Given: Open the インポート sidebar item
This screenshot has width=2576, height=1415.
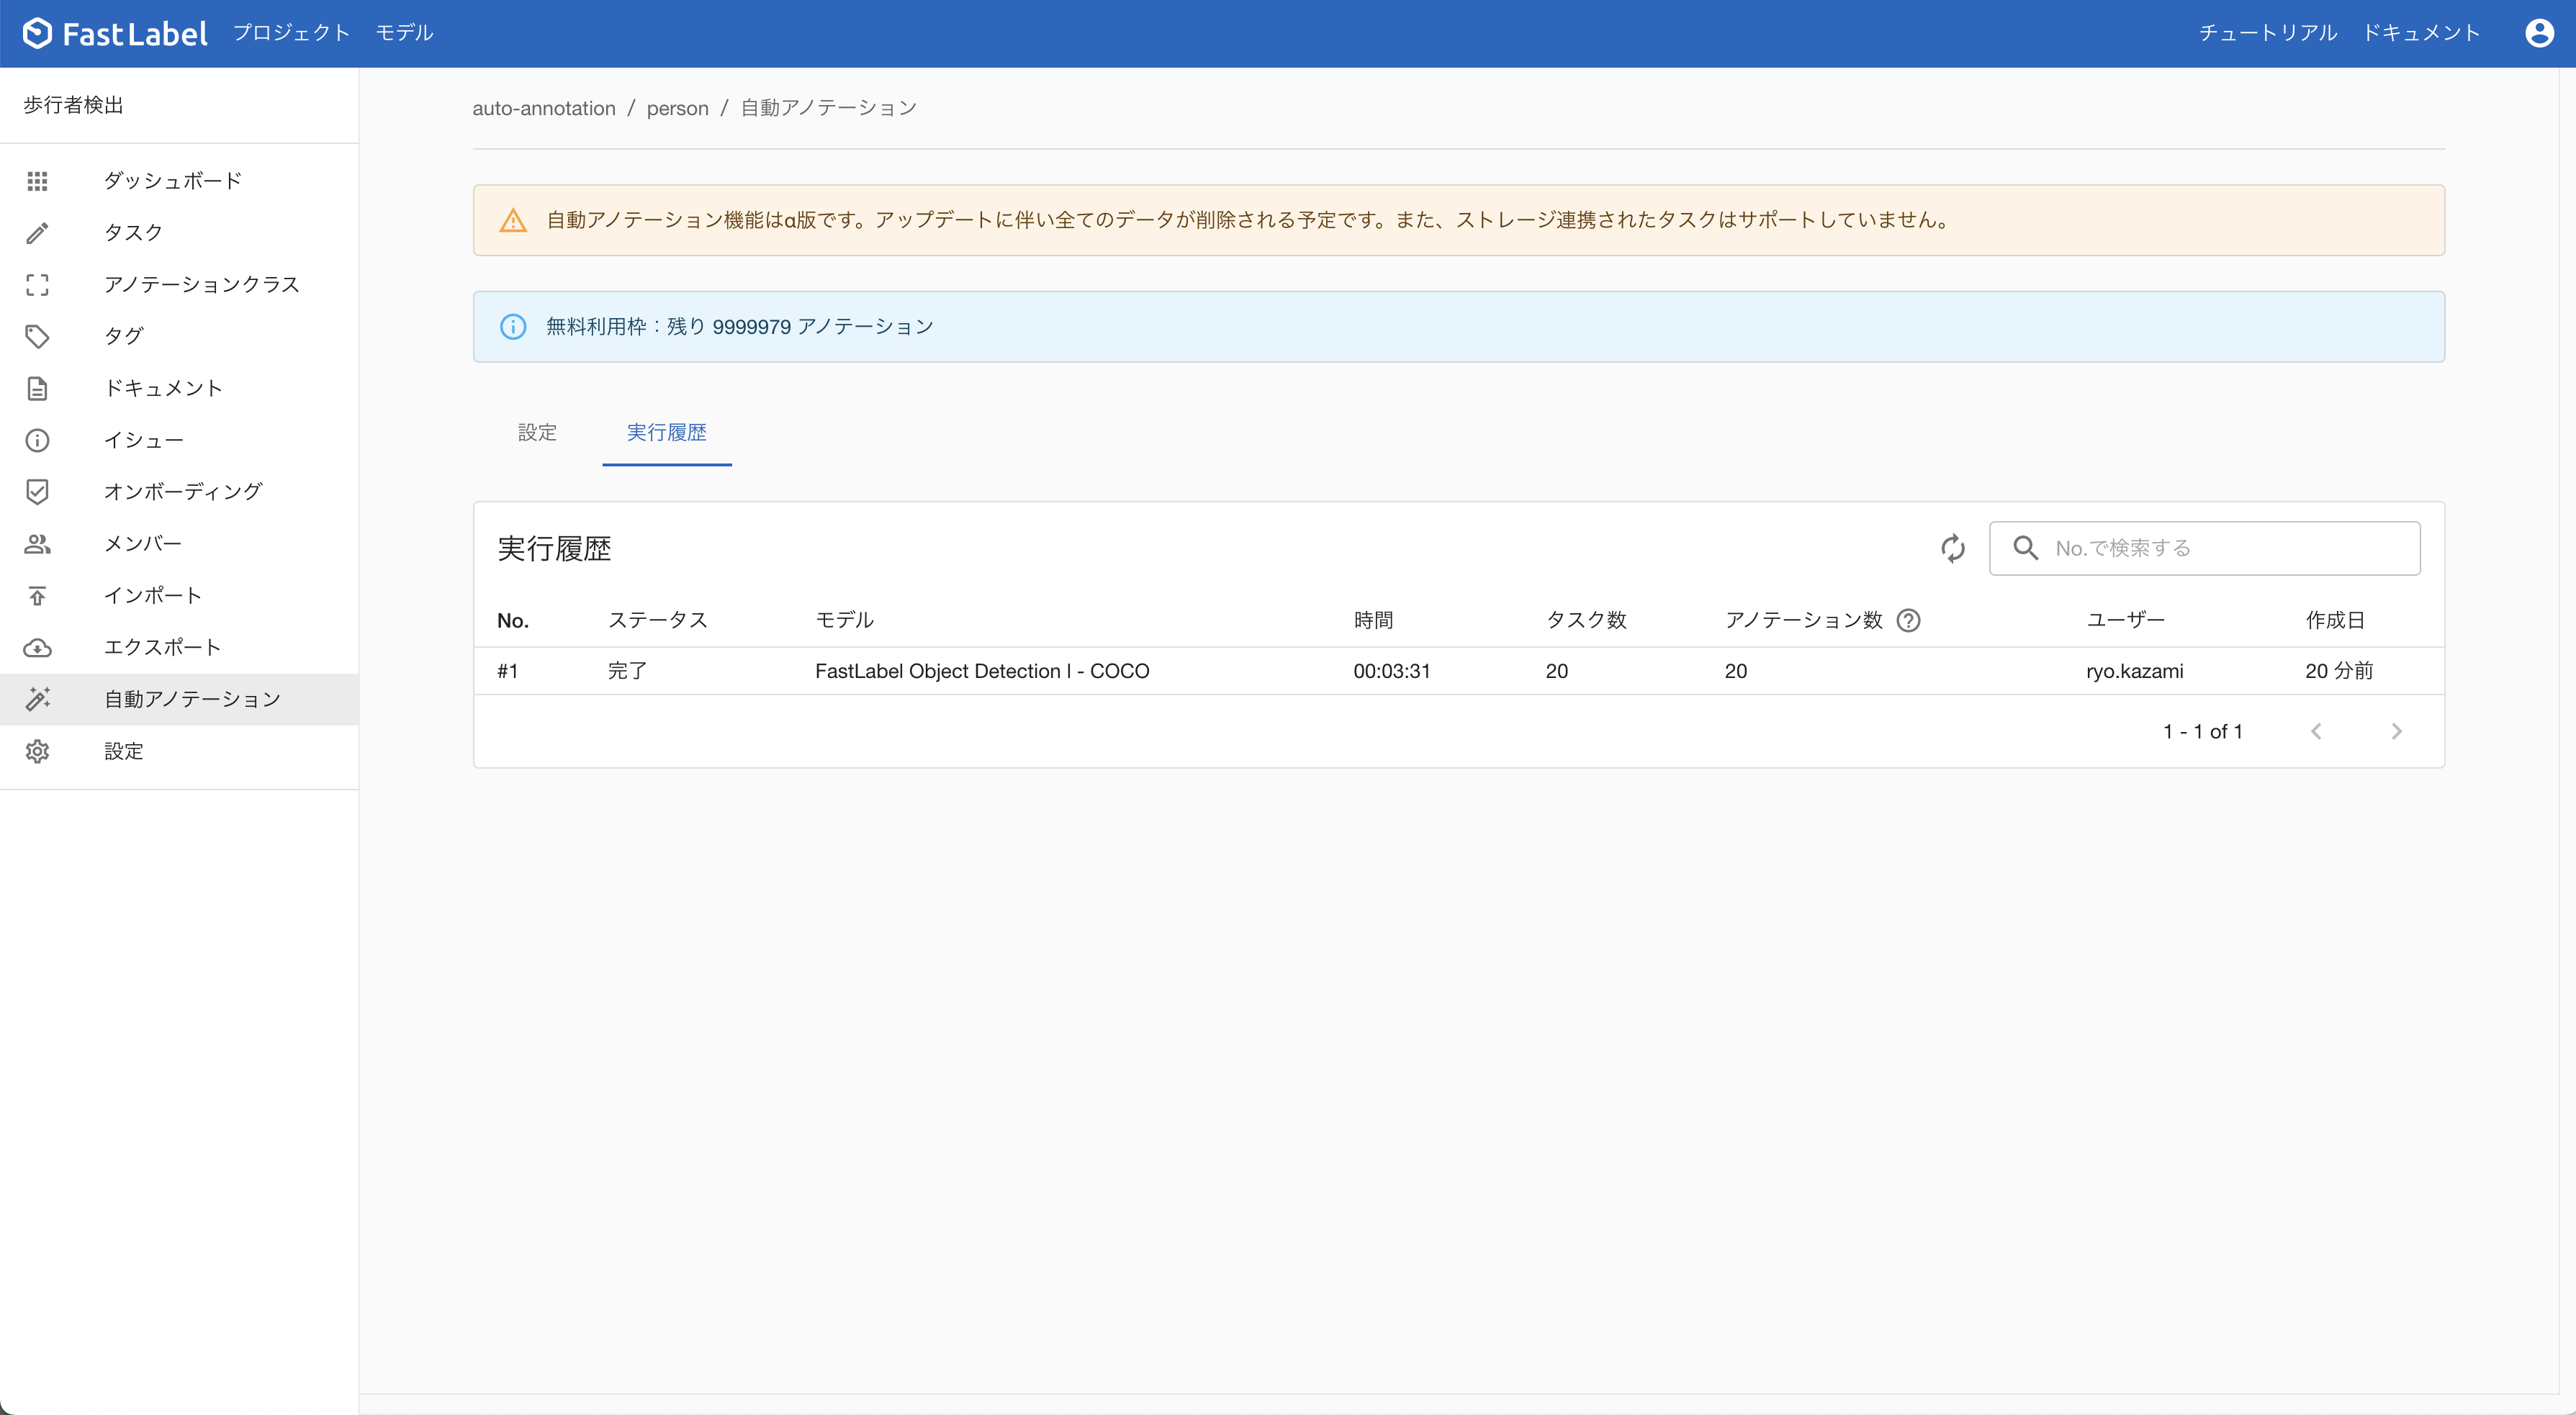Looking at the screenshot, I should click(x=152, y=595).
